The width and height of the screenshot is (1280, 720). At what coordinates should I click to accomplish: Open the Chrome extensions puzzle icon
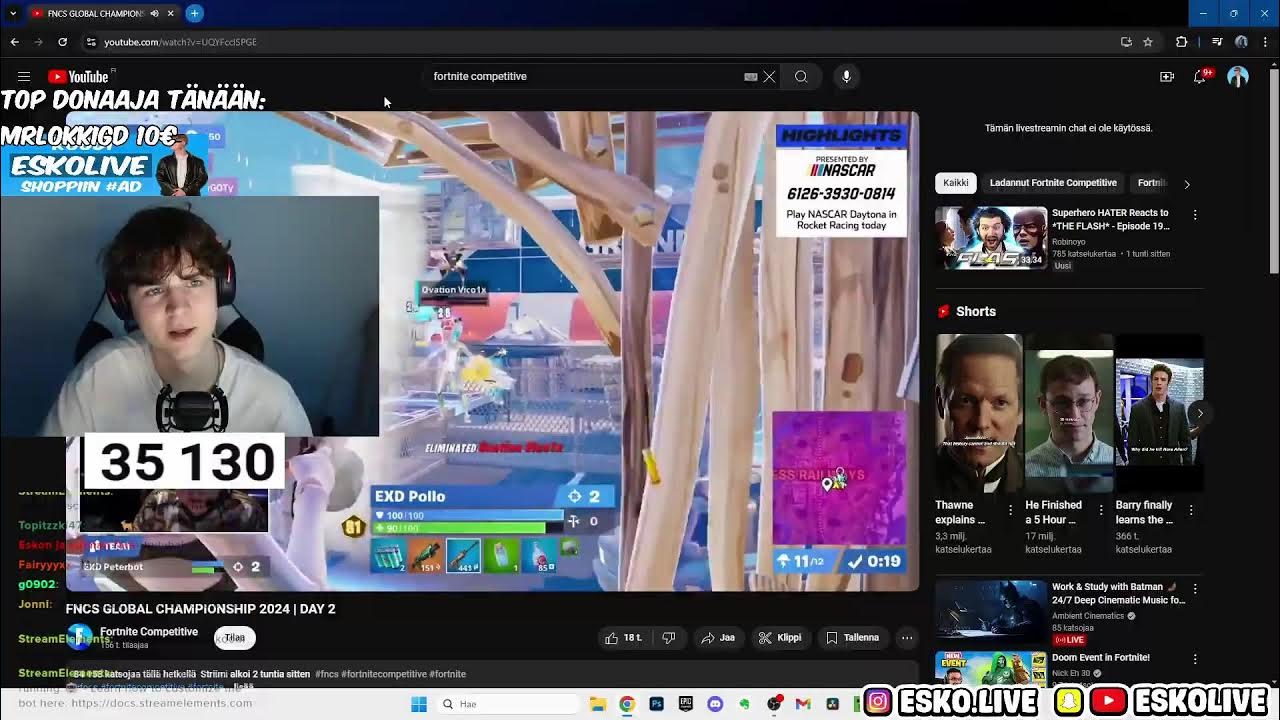pyautogui.click(x=1182, y=42)
